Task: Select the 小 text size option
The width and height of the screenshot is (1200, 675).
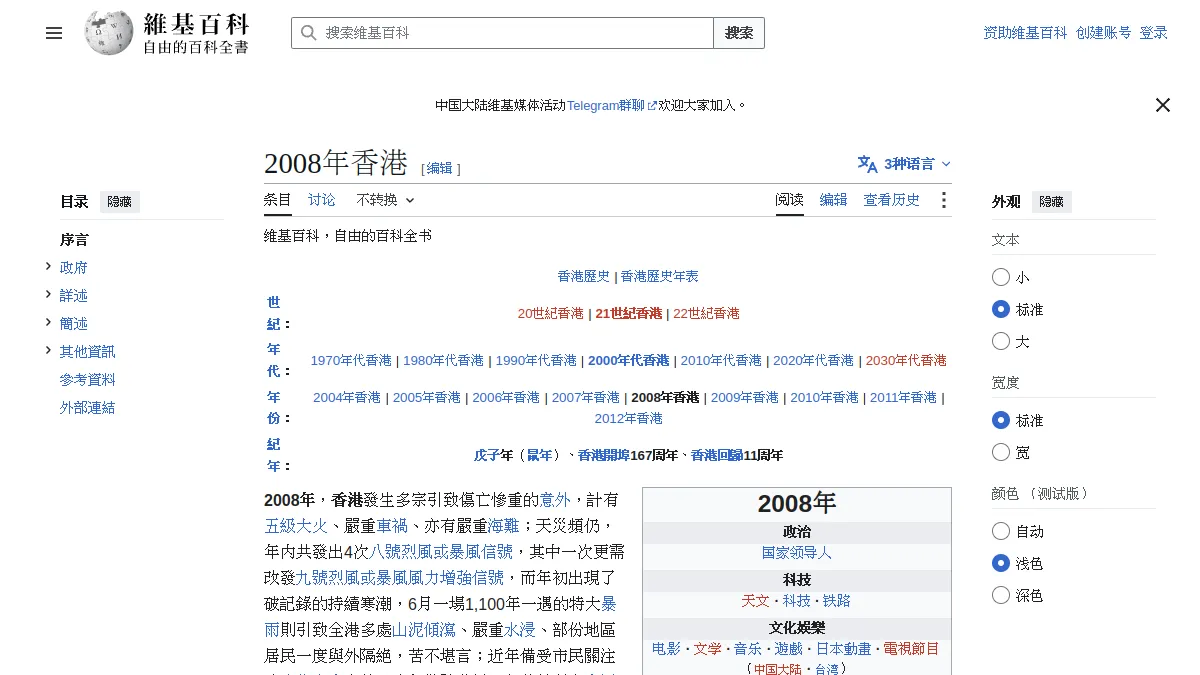Action: (x=1001, y=277)
